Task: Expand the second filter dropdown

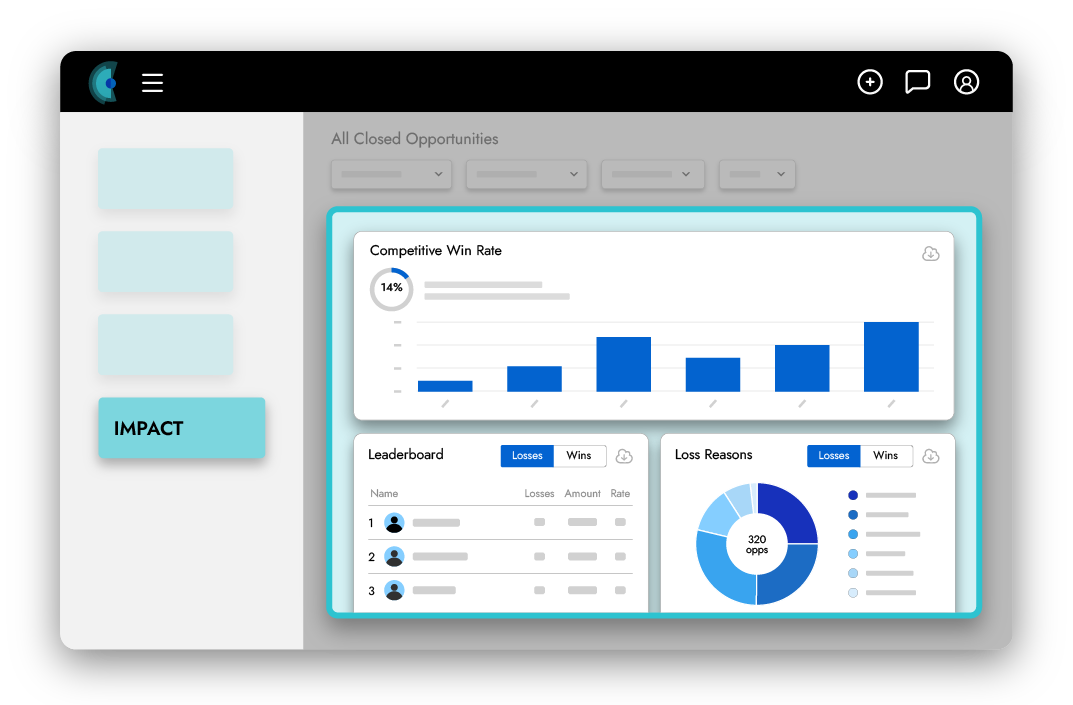Action: tap(526, 174)
